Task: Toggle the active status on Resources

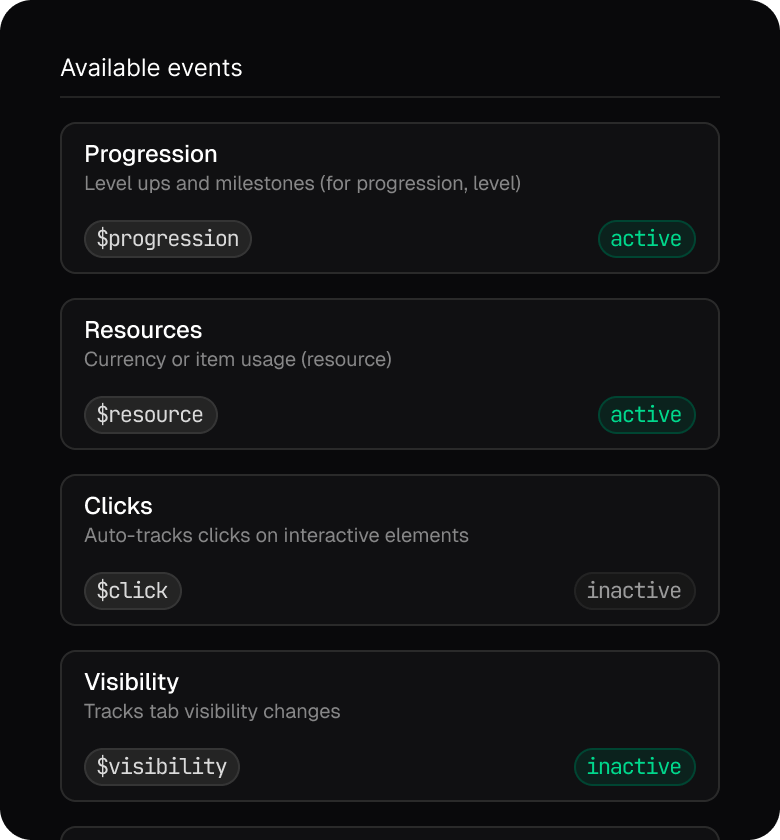Action: click(646, 415)
